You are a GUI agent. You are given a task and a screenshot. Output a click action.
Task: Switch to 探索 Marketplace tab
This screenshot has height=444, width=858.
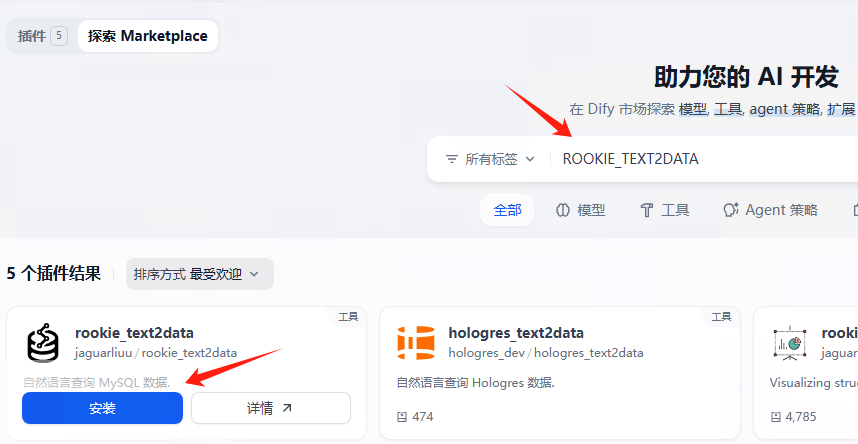click(148, 36)
